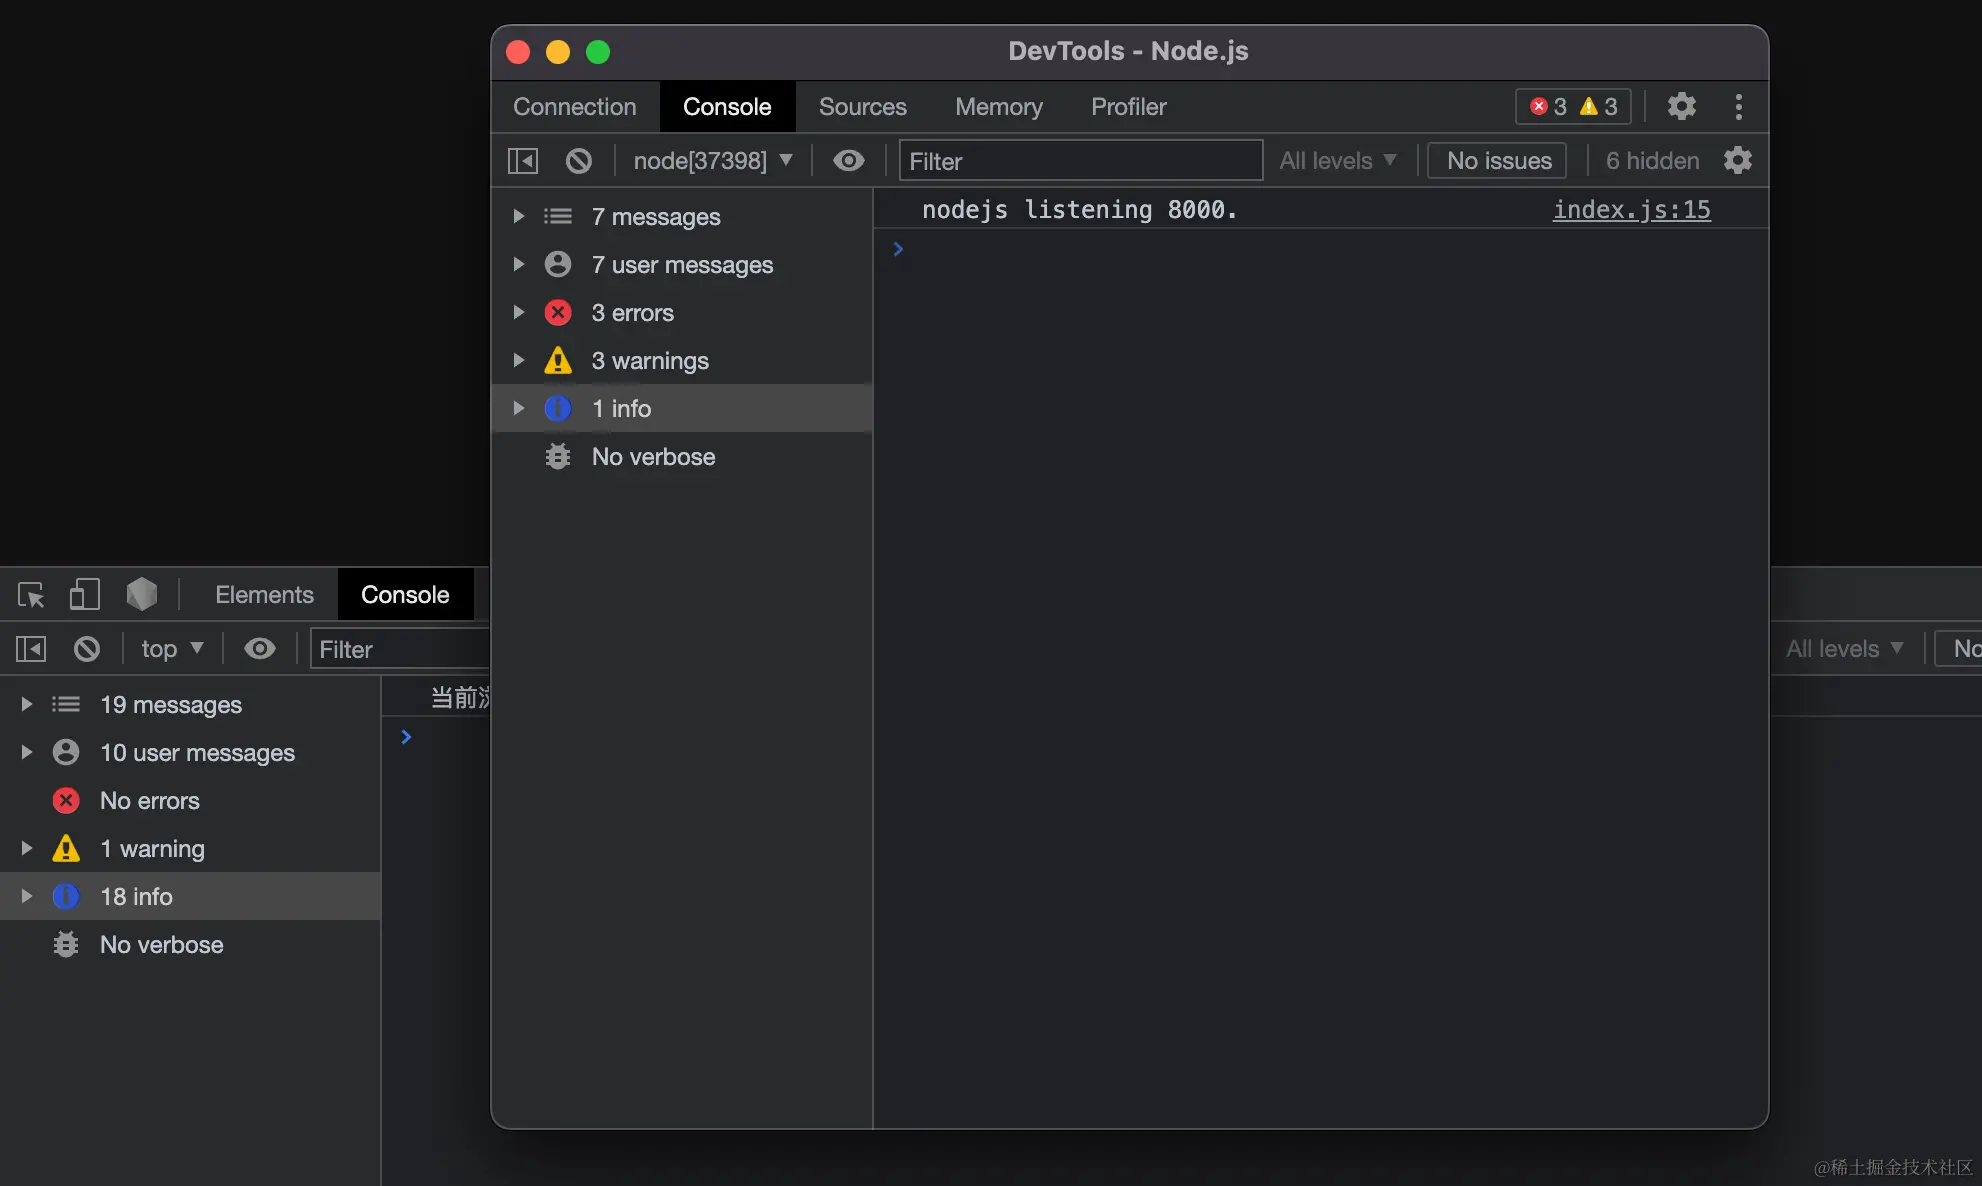Toggle live expression eye in Node.js console
Viewport: 1982px width, 1186px height.
(x=848, y=161)
